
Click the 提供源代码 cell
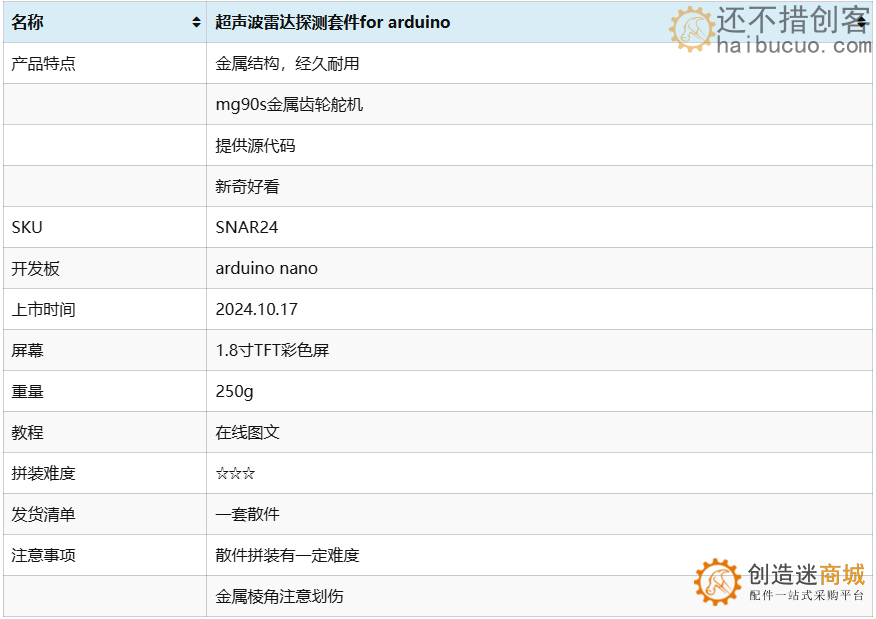[256, 146]
